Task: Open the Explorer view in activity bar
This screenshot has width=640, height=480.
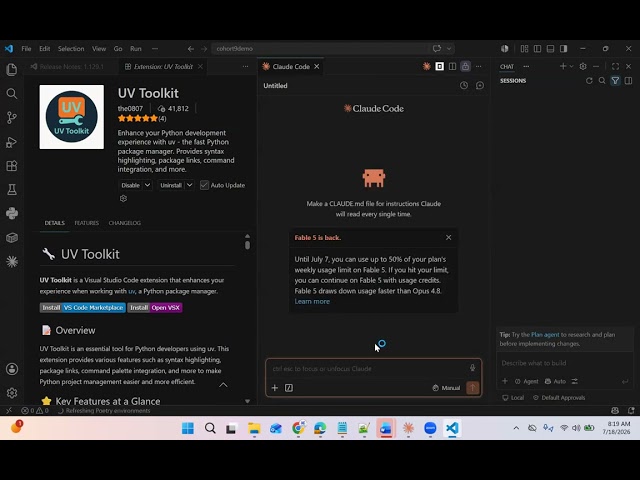Action: tap(12, 70)
